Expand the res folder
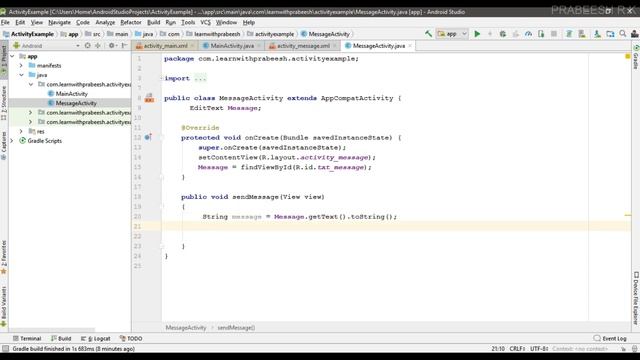The height and width of the screenshot is (360, 640). pos(21,131)
